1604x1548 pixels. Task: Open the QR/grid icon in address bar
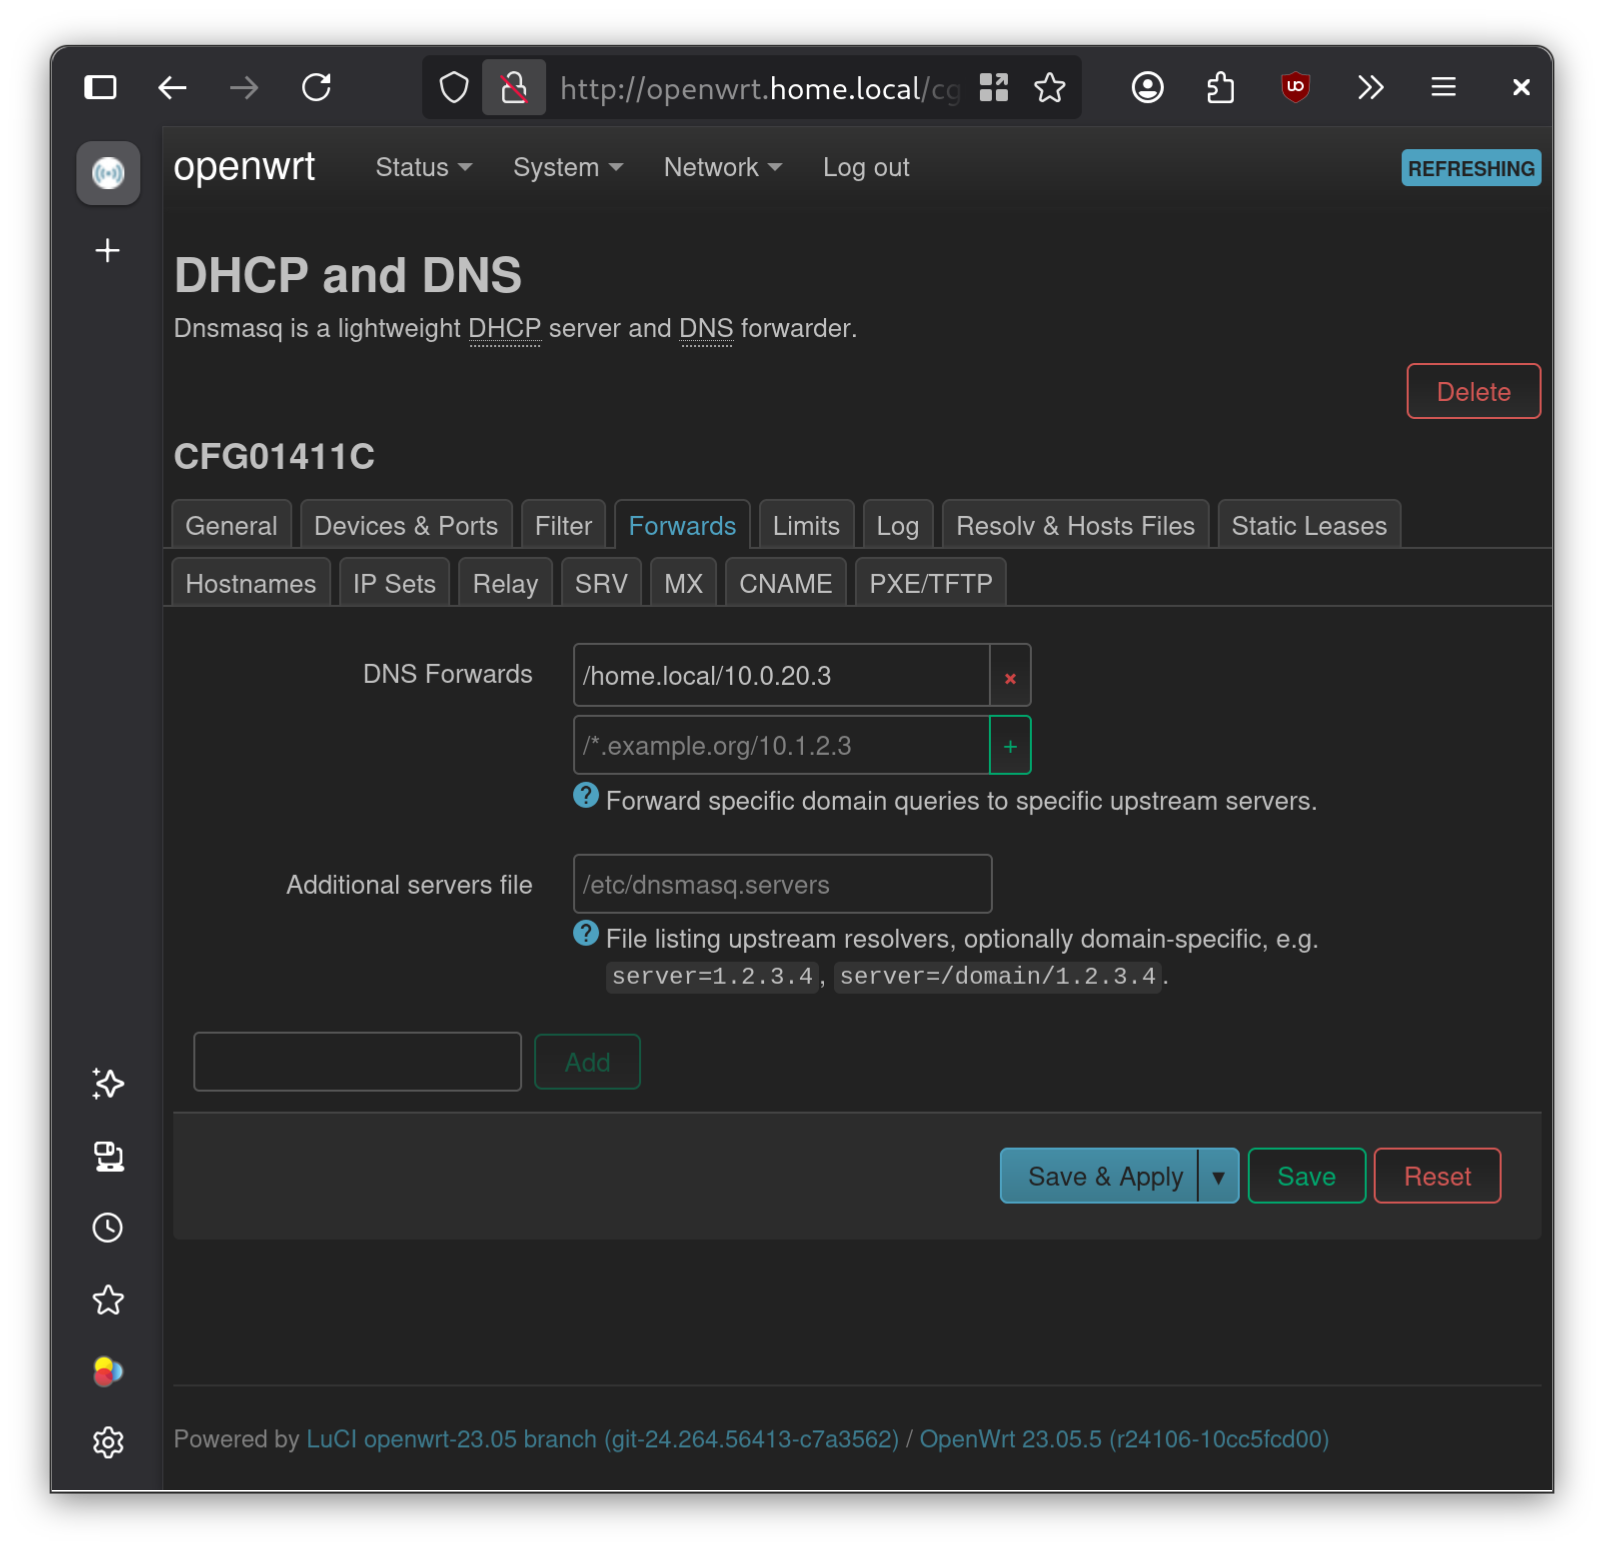(993, 88)
